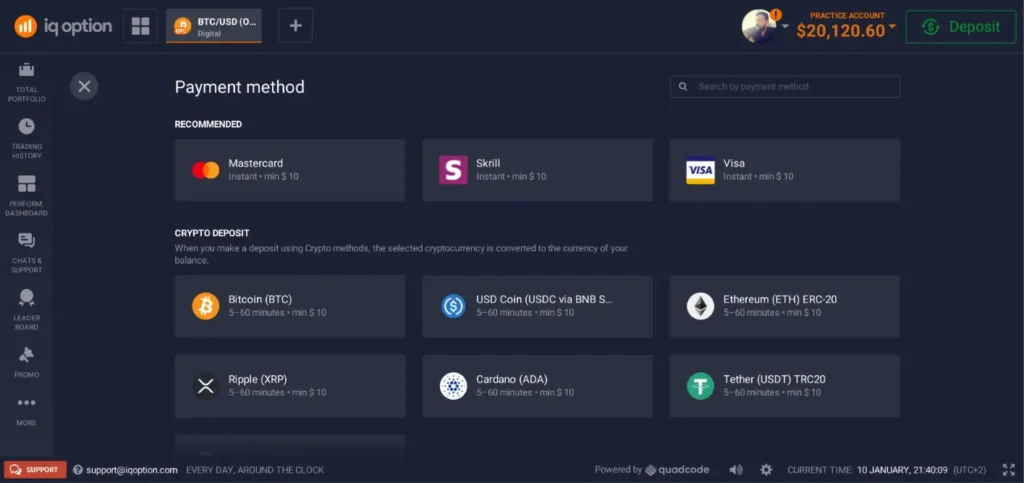1024x483 pixels.
Task: Click the Mastercard logo icon
Action: (206, 170)
